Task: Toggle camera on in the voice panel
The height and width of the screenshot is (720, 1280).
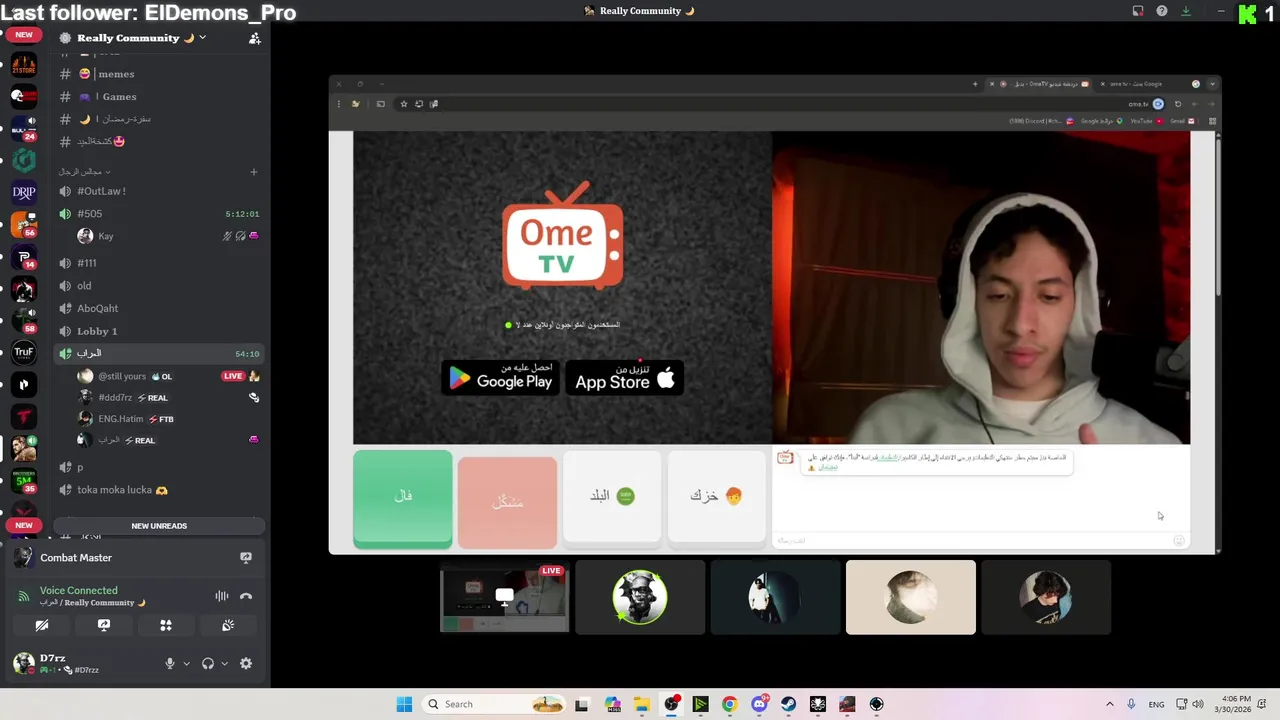Action: pos(42,626)
